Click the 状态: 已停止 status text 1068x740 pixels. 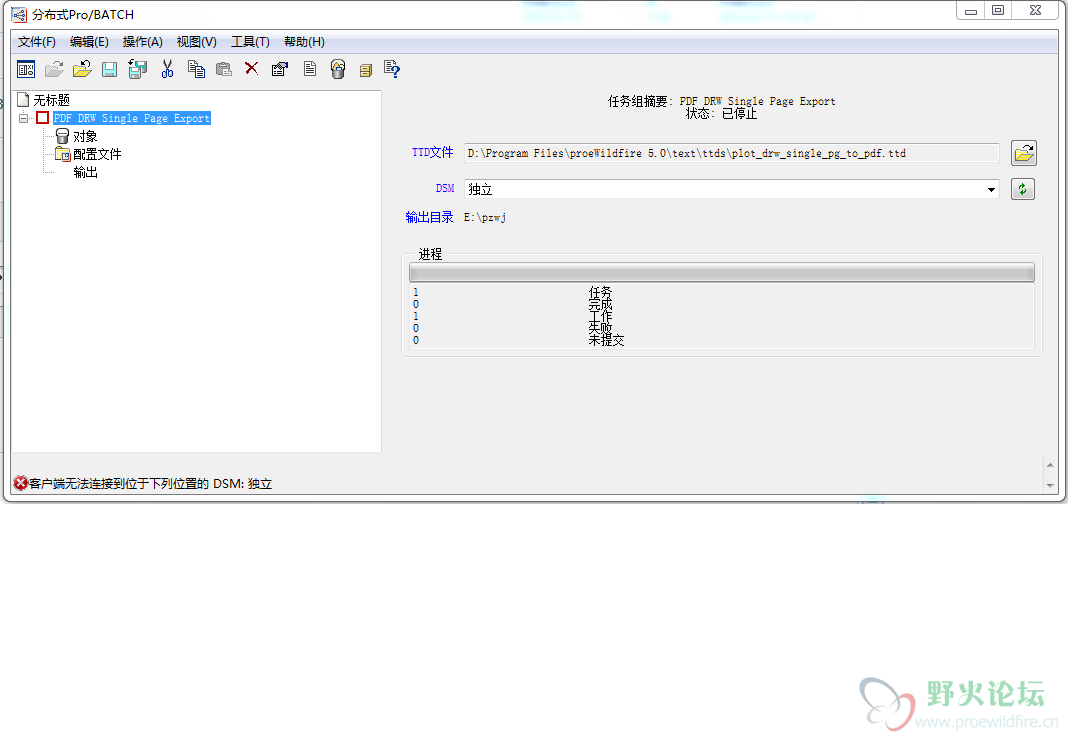point(721,114)
